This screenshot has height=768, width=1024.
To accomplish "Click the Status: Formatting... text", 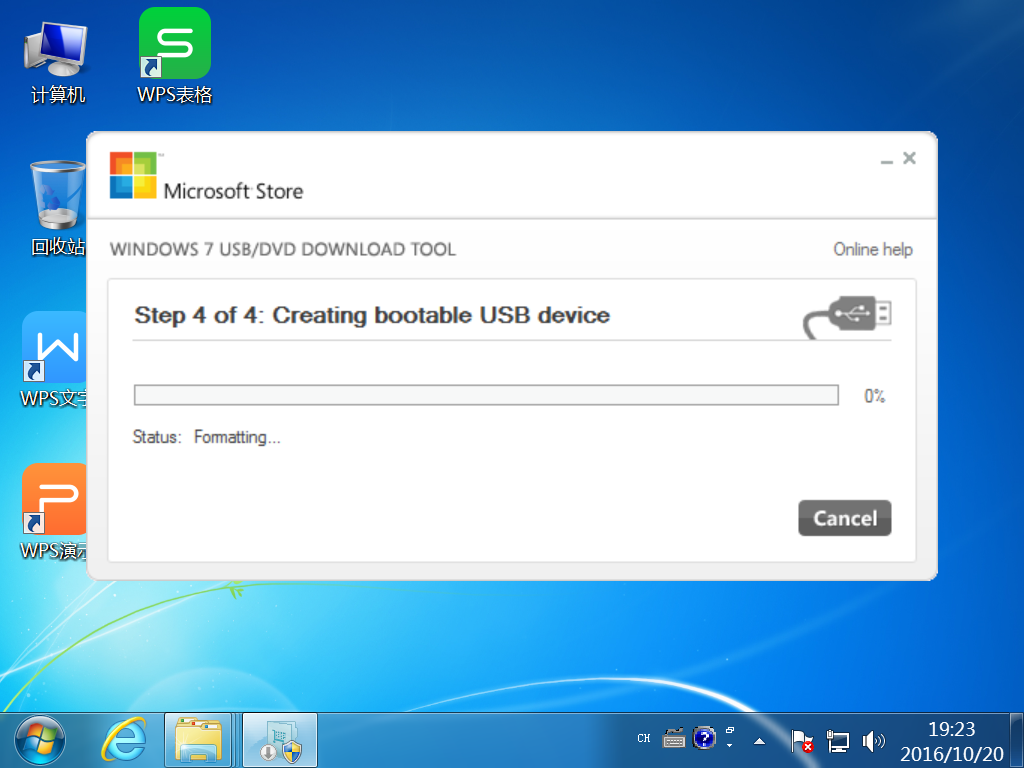I will 206,437.
